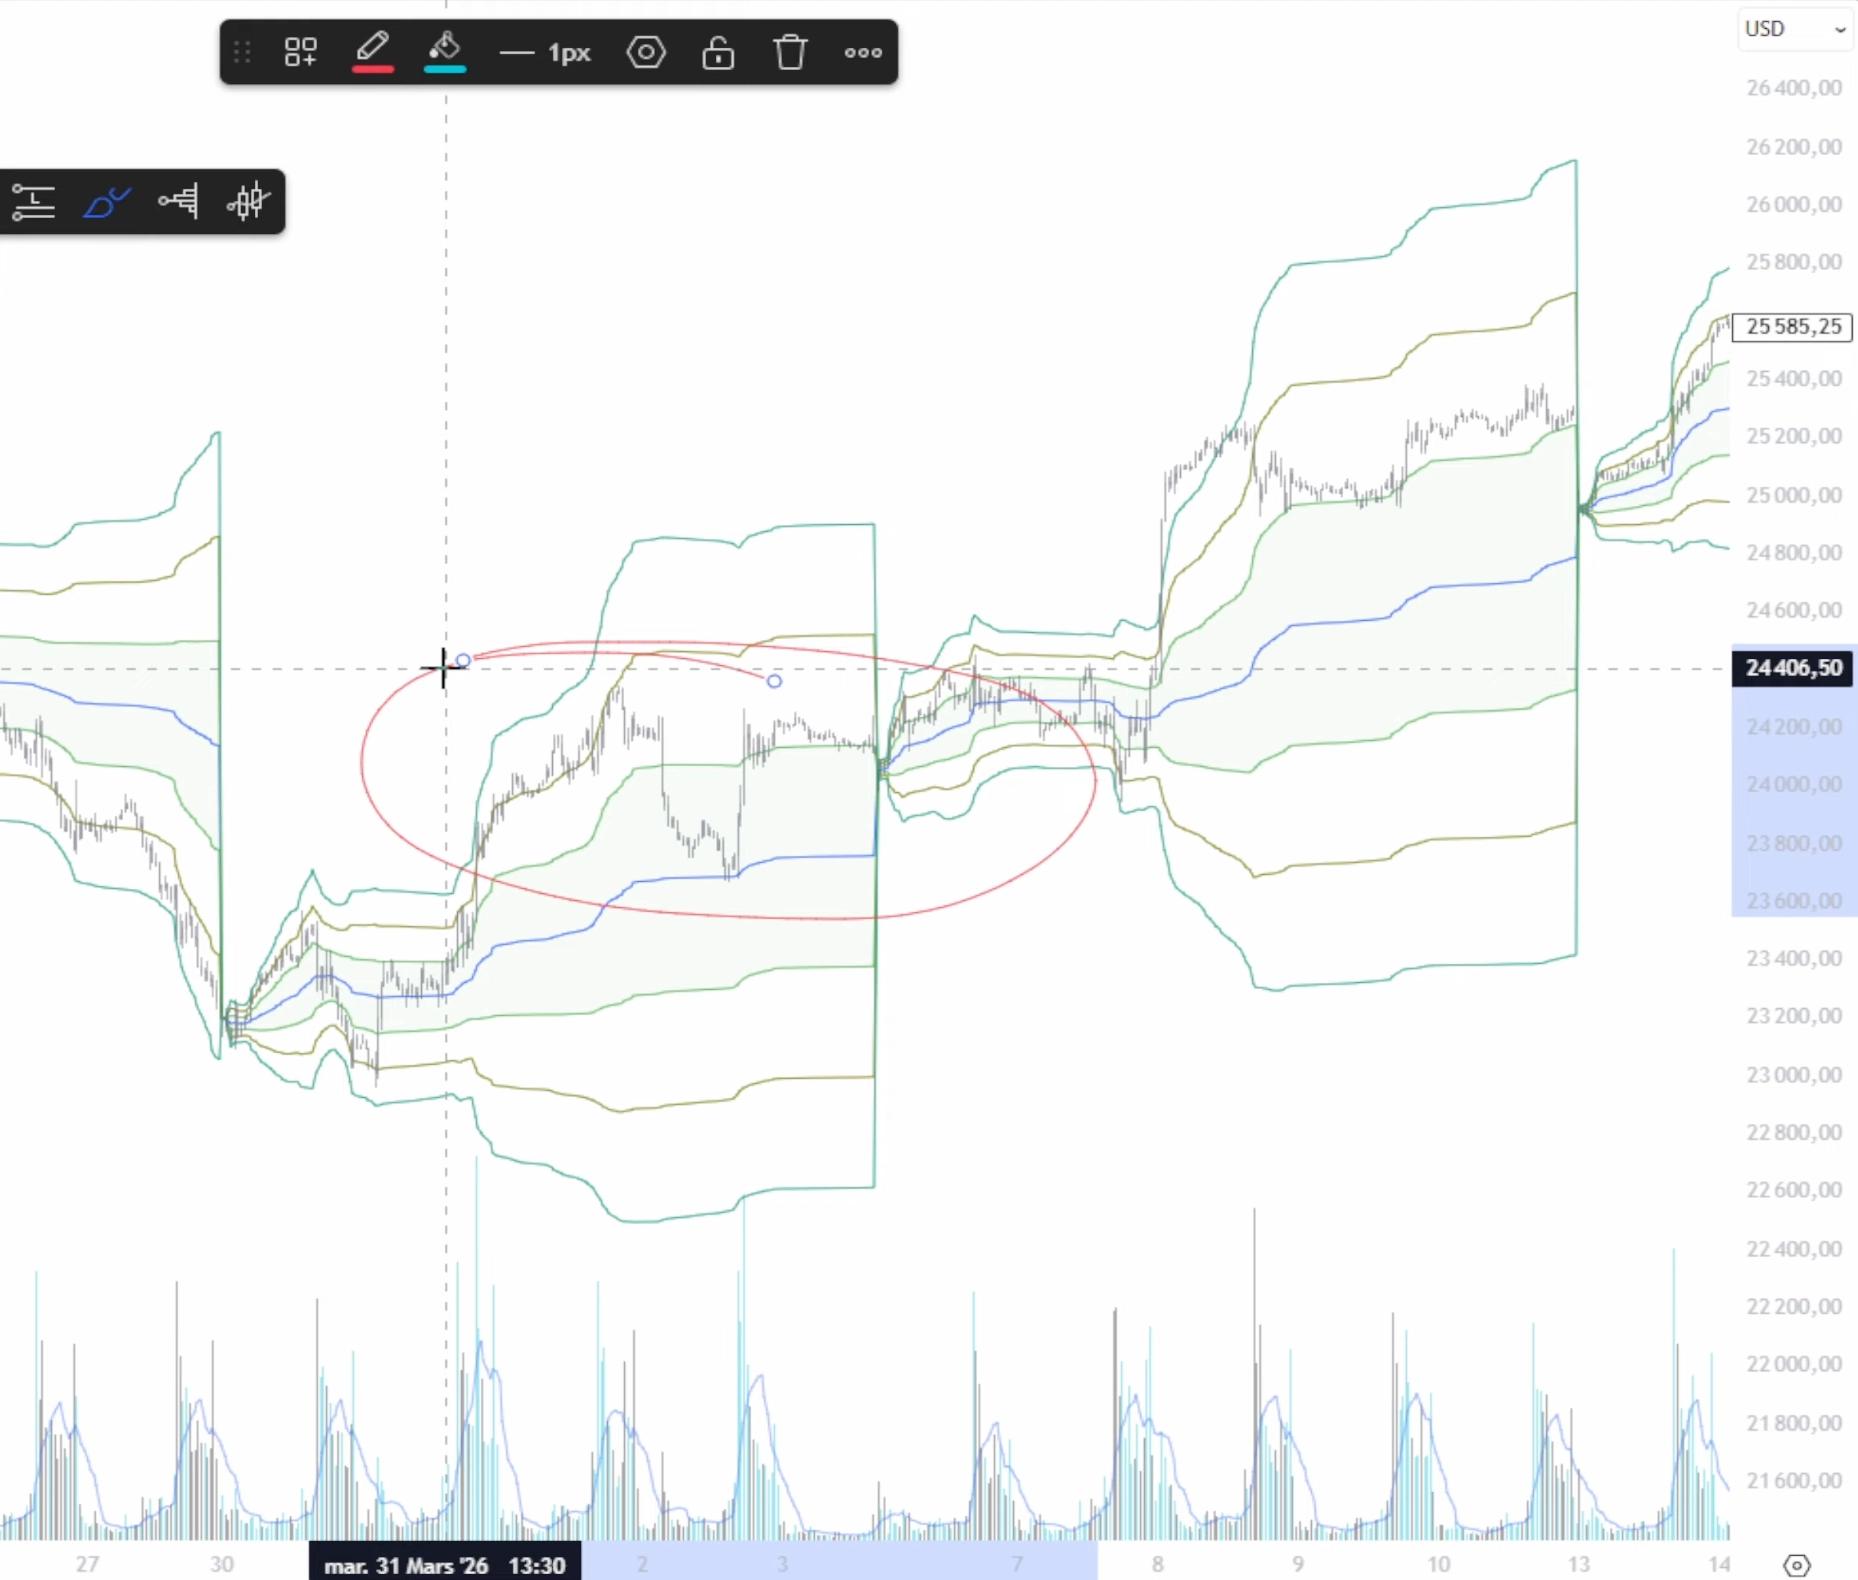Viewport: 1858px width, 1580px height.
Task: Open the ellipsis more-options menu
Action: point(862,52)
